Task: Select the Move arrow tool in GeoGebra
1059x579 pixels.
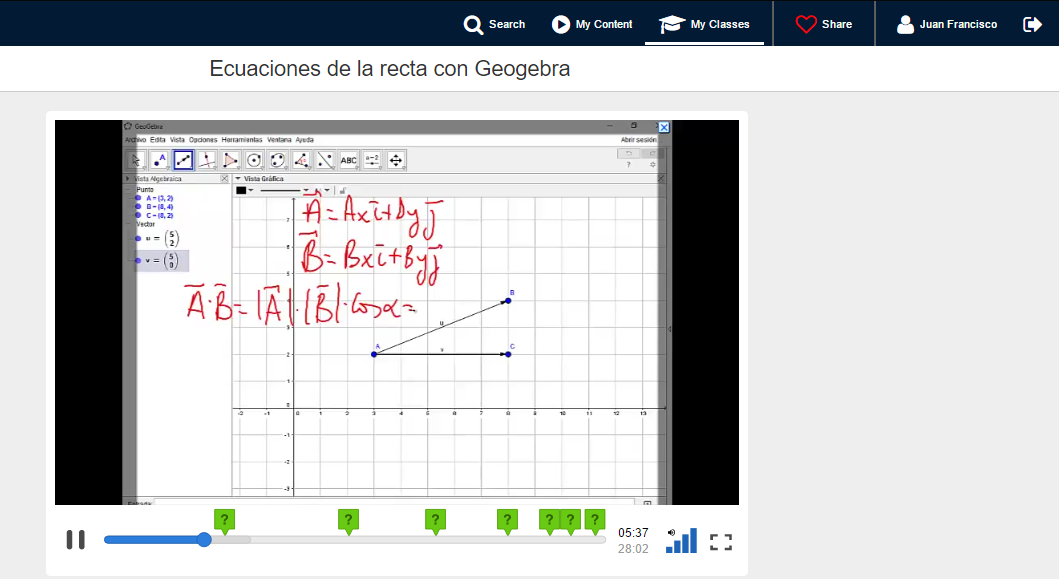Action: tap(136, 160)
